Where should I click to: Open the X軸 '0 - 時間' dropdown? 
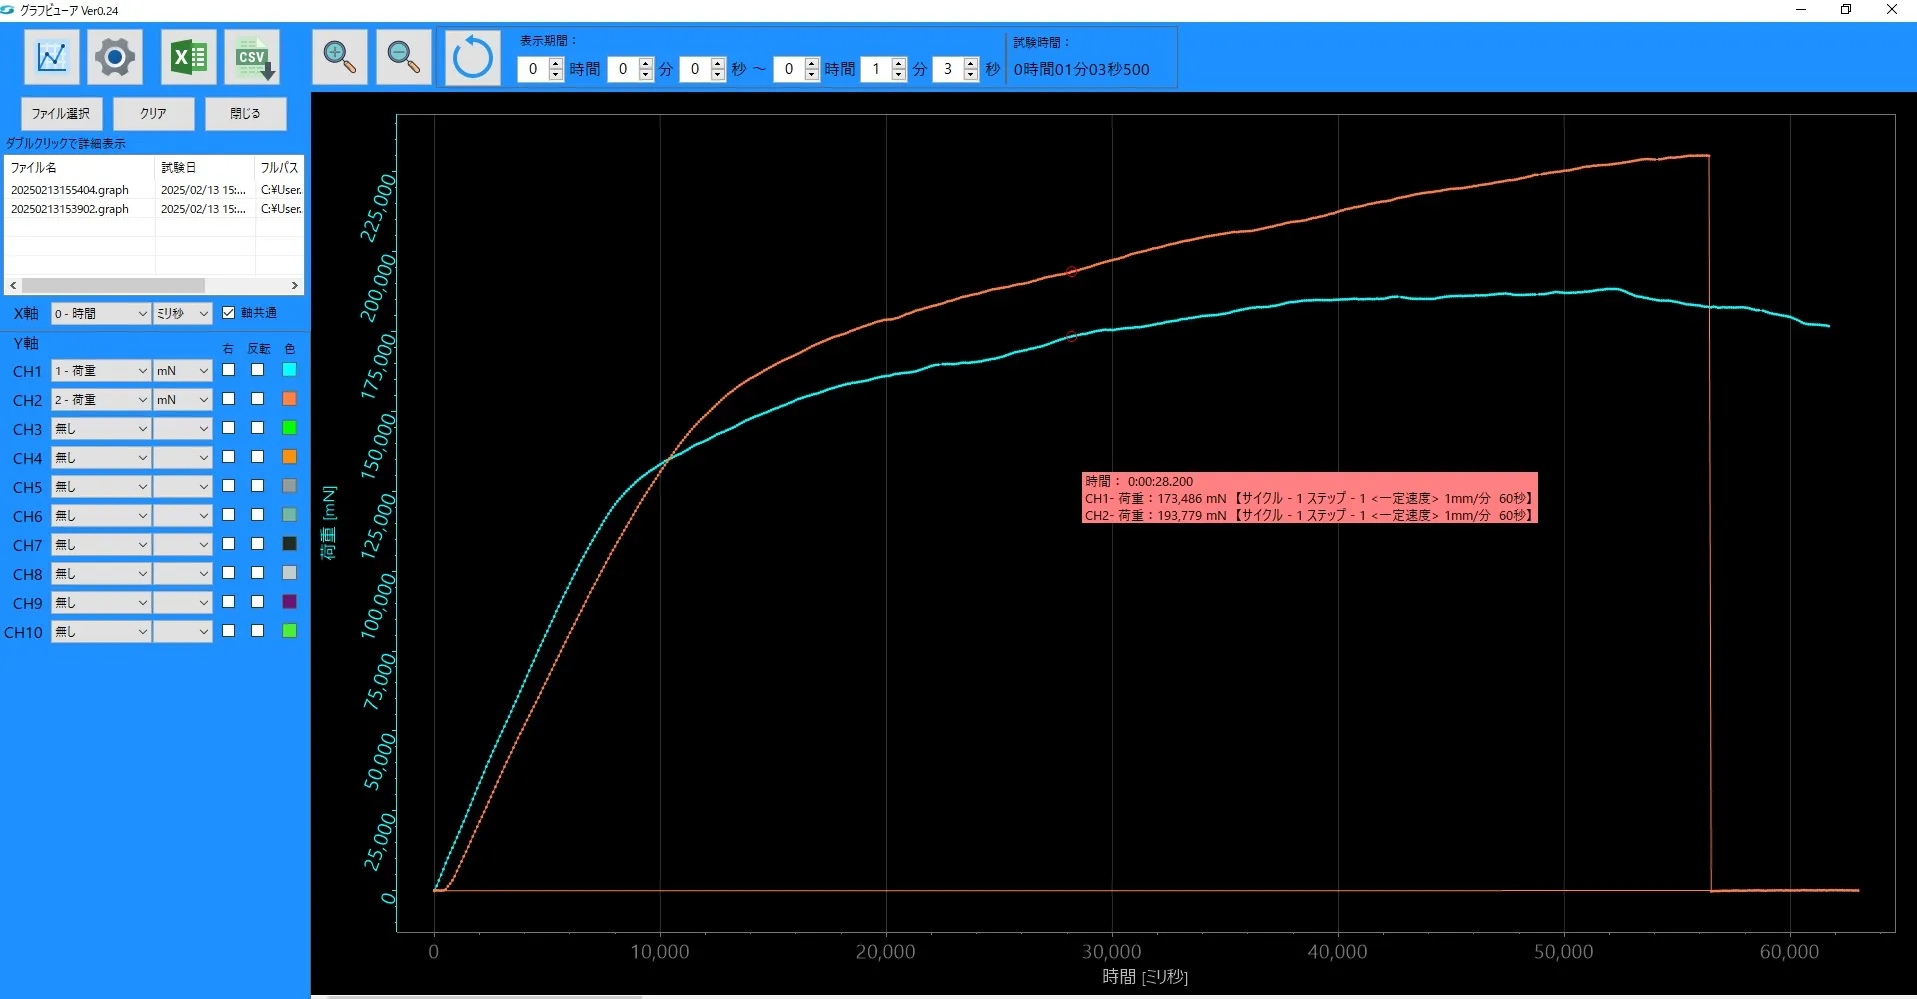click(x=100, y=314)
